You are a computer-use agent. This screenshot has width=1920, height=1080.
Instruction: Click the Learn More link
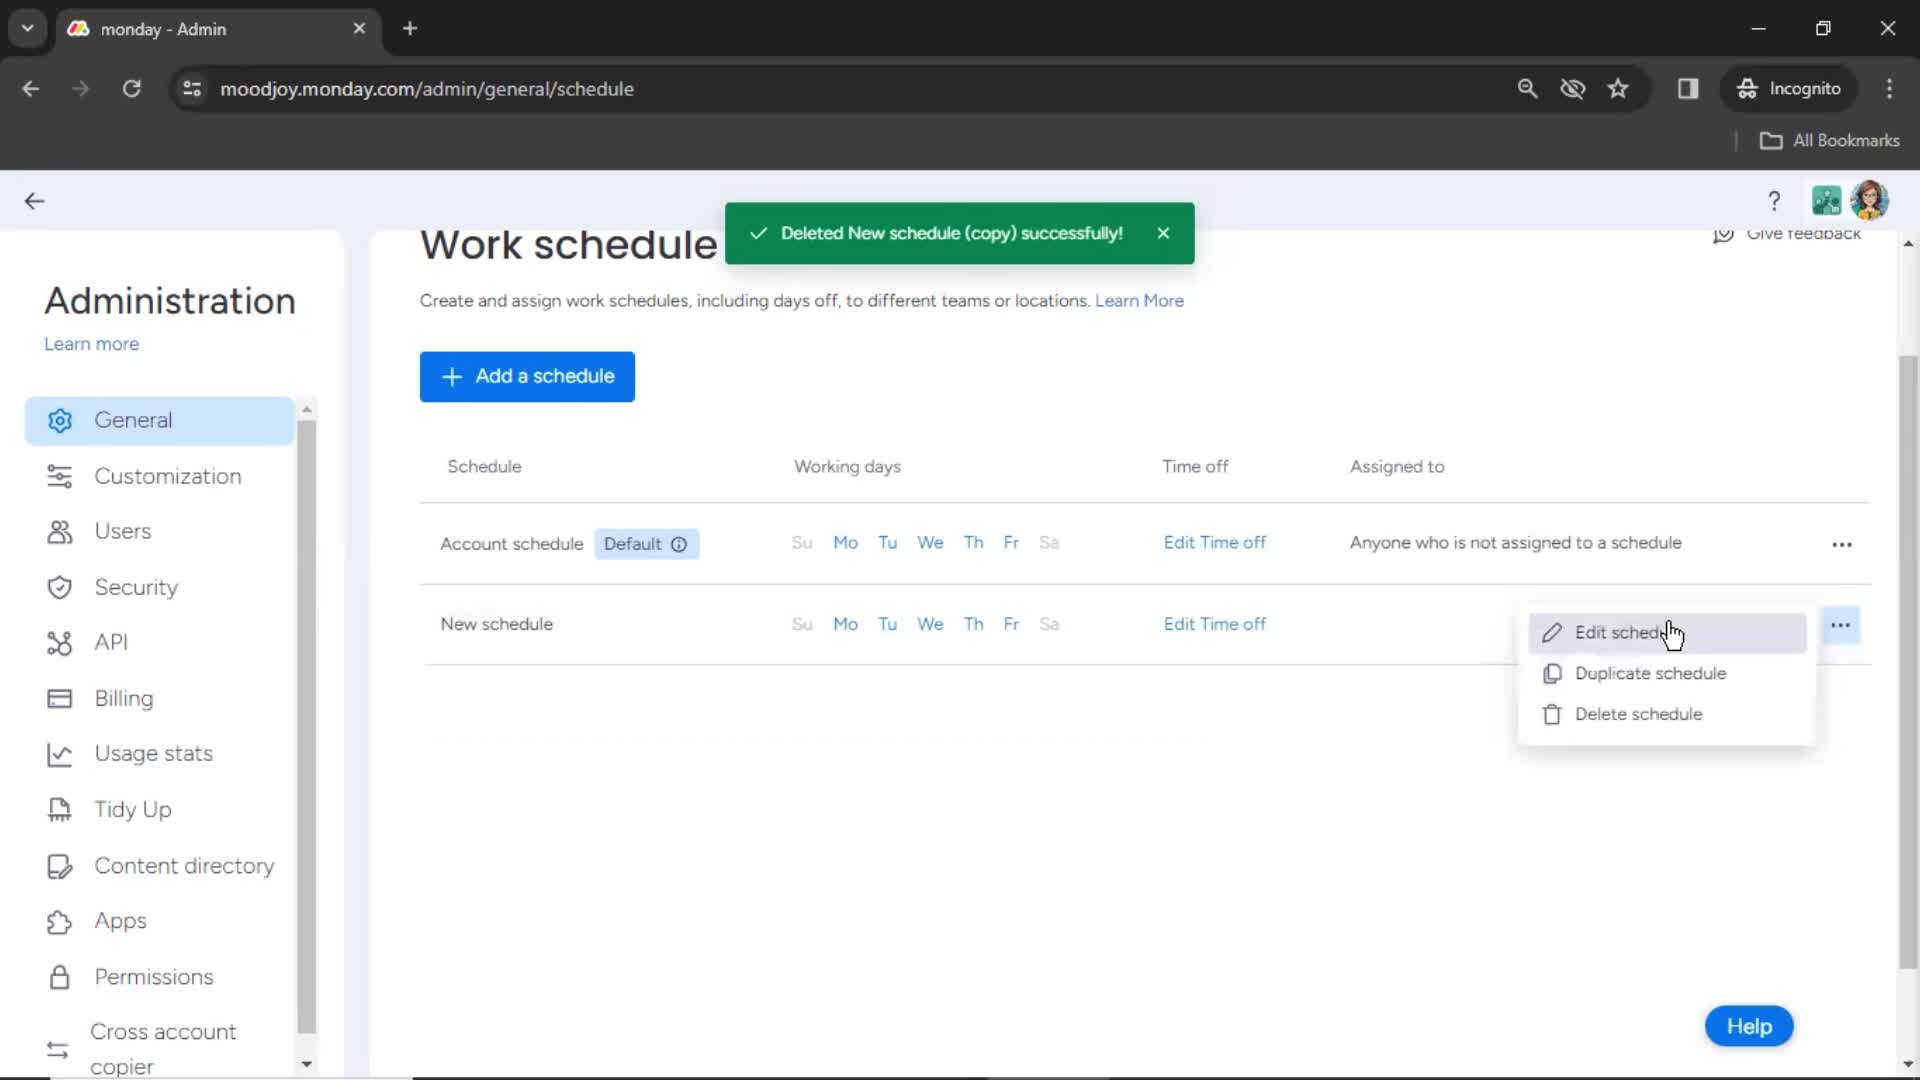(1138, 301)
